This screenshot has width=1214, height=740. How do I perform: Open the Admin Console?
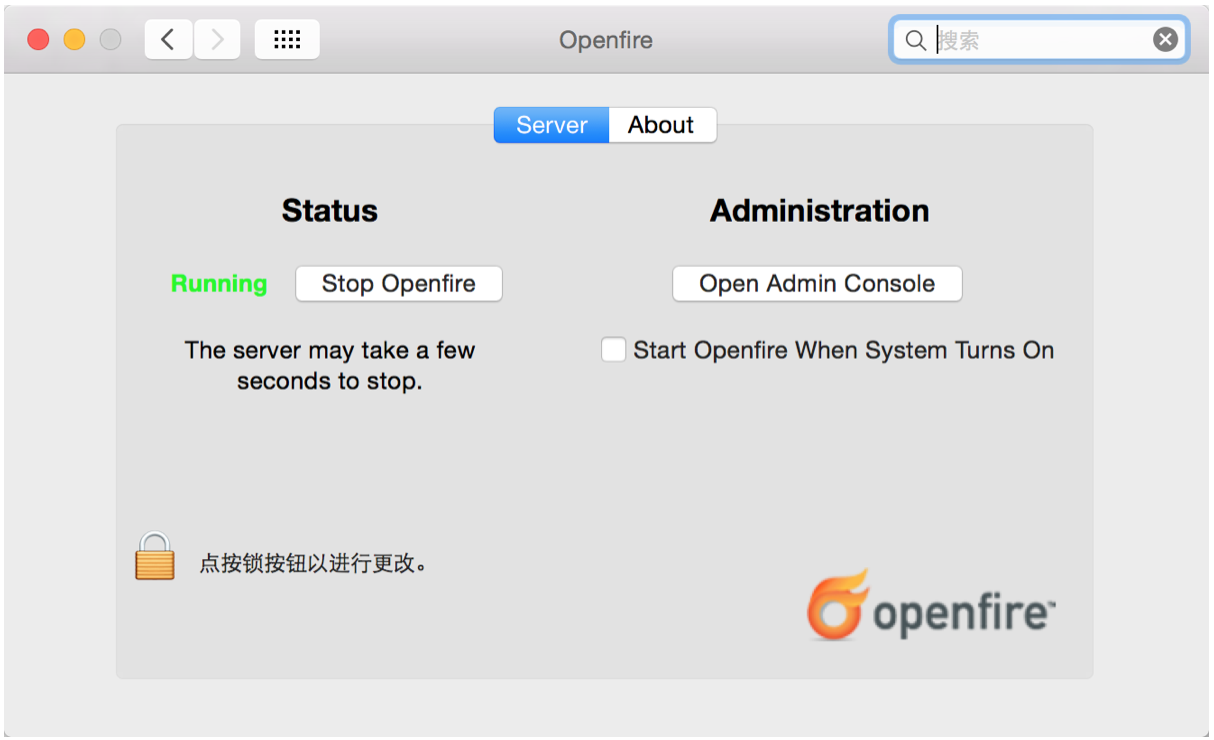(817, 284)
